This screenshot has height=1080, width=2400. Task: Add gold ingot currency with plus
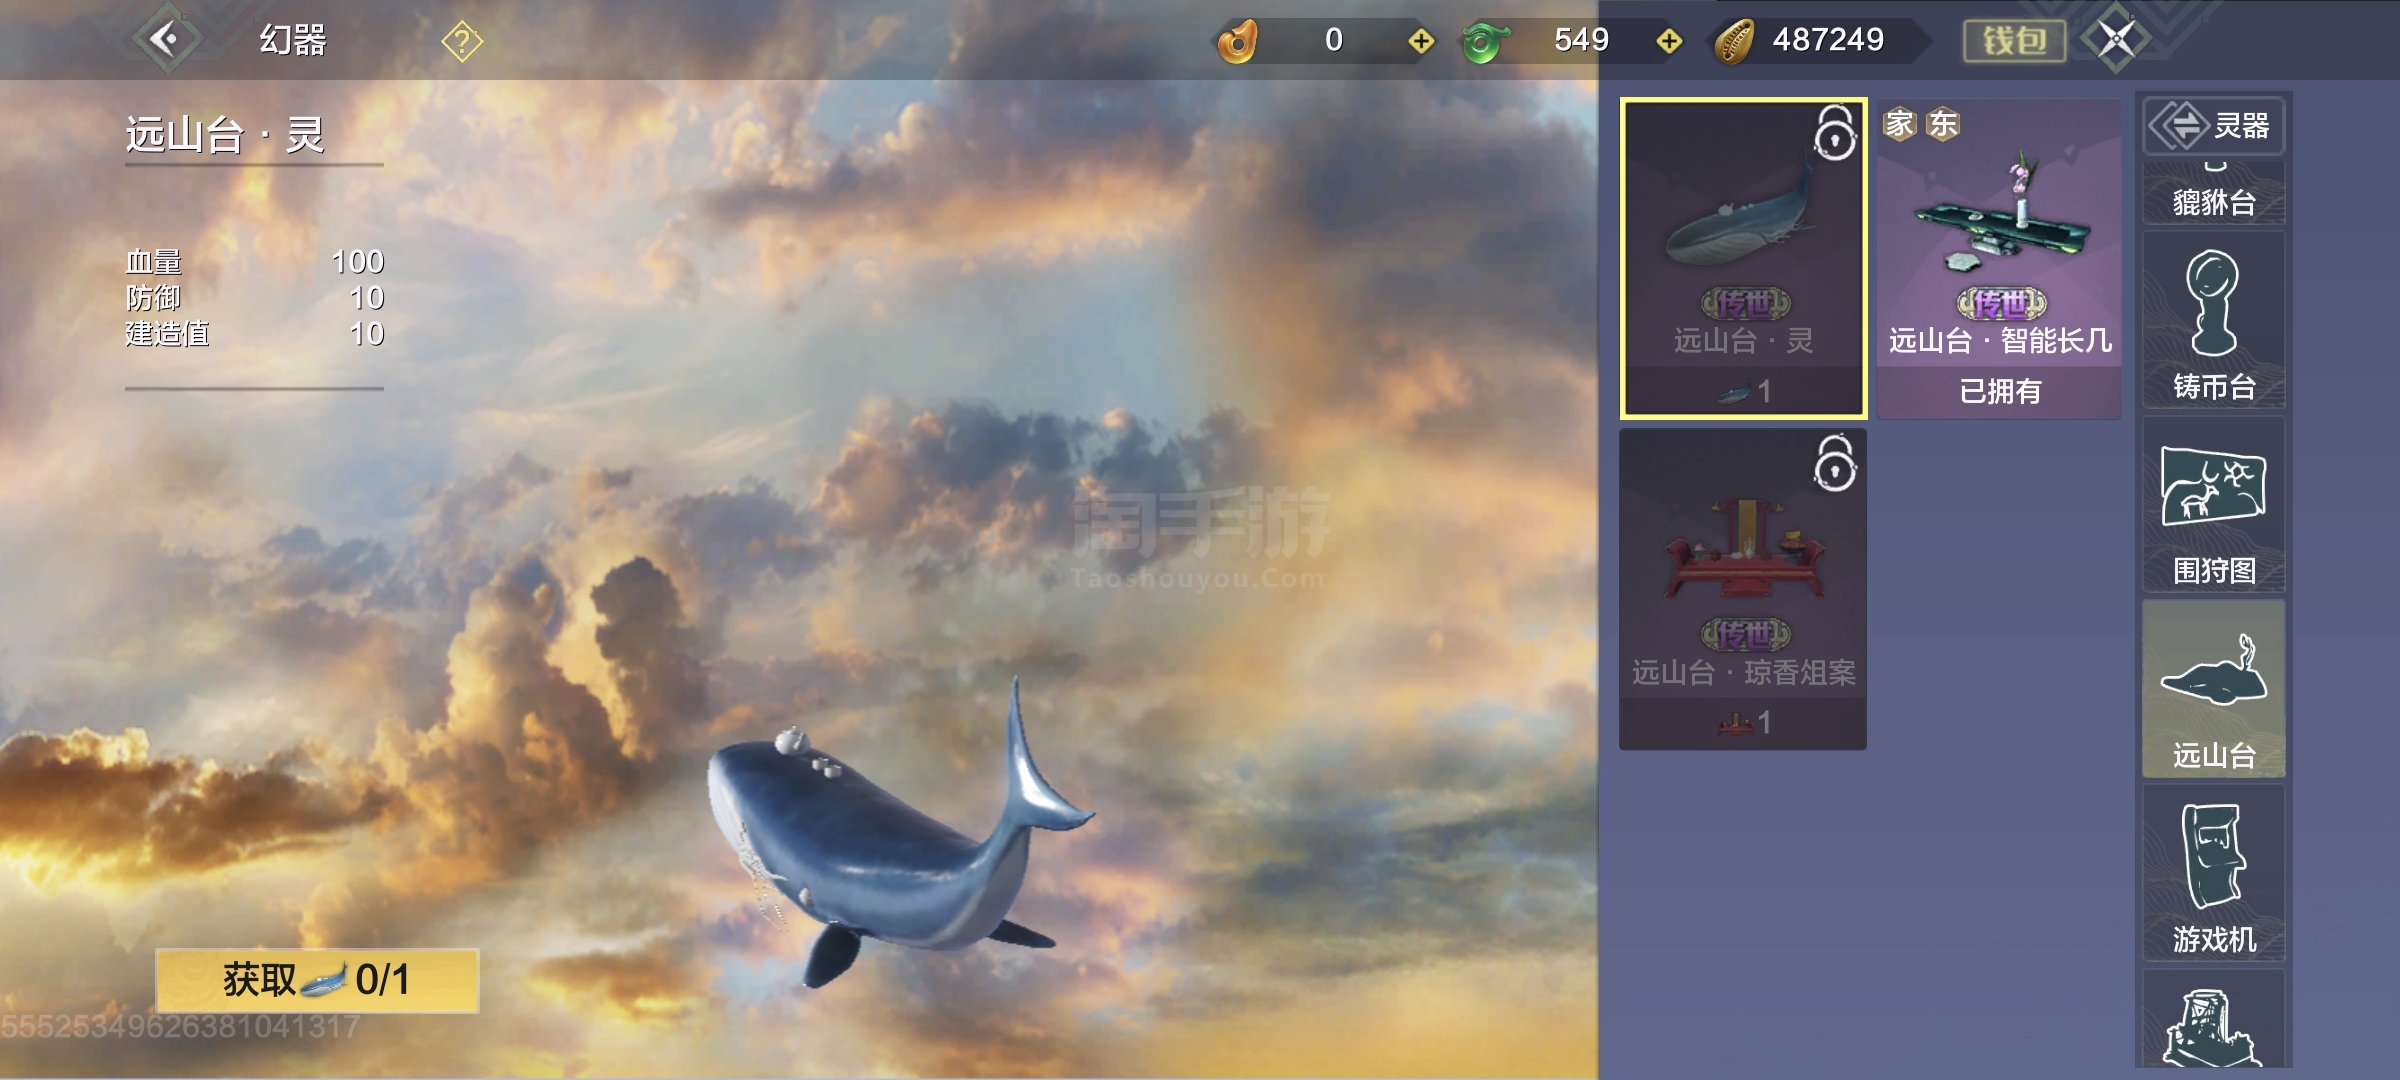[1420, 41]
